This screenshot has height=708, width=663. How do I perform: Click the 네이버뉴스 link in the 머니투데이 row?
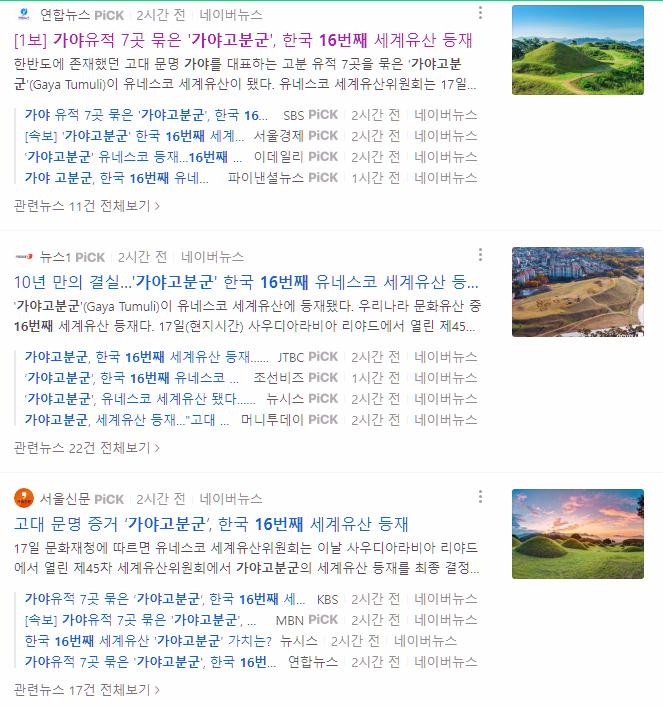tap(446, 420)
